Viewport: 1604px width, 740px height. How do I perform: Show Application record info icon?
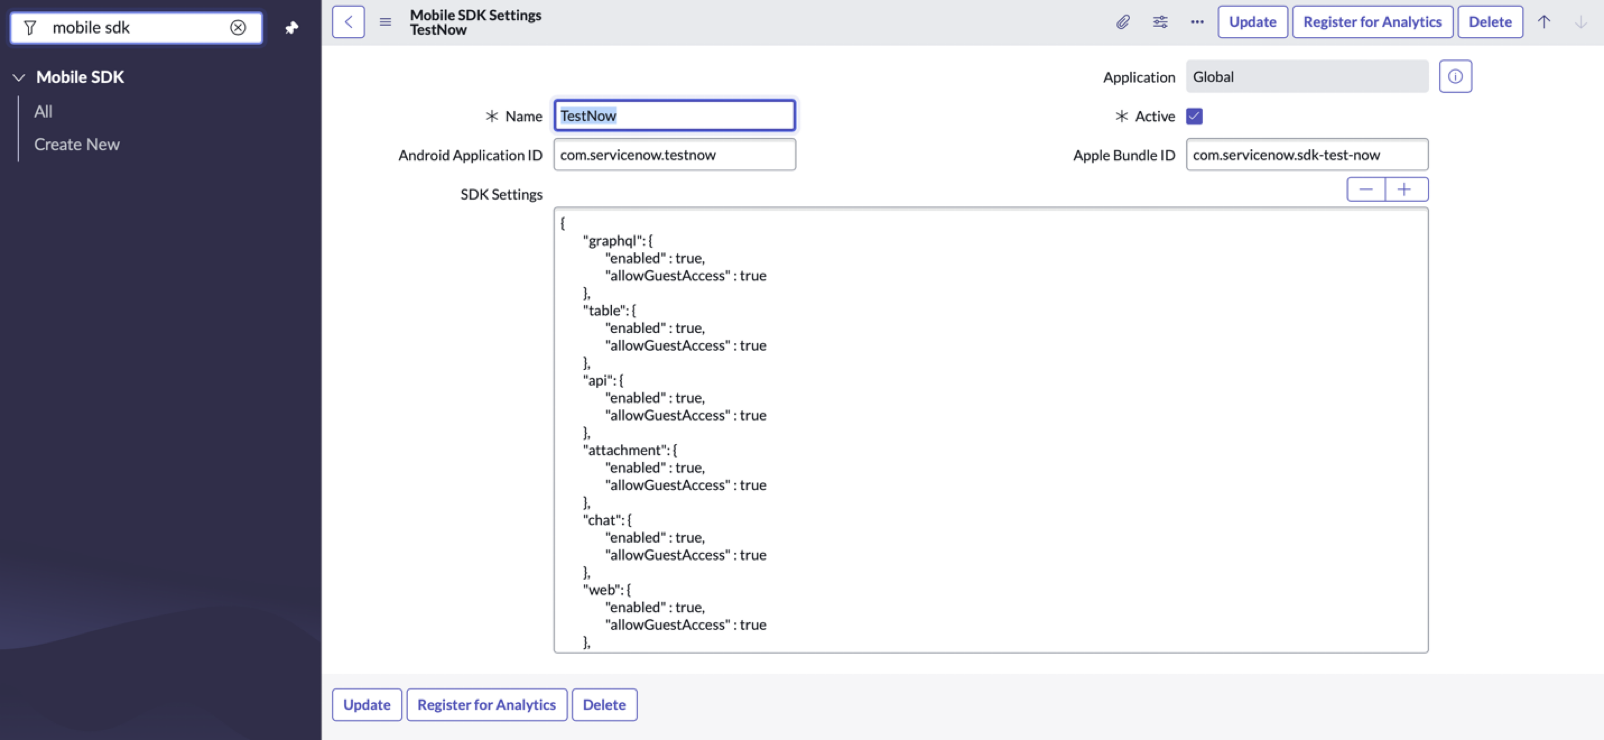point(1455,76)
